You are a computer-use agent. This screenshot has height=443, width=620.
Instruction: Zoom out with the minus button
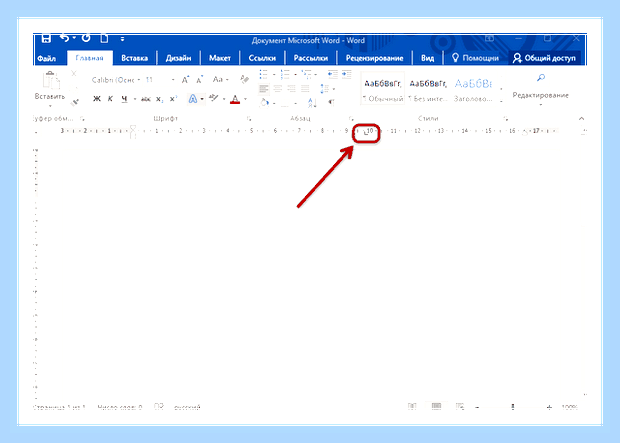point(478,407)
